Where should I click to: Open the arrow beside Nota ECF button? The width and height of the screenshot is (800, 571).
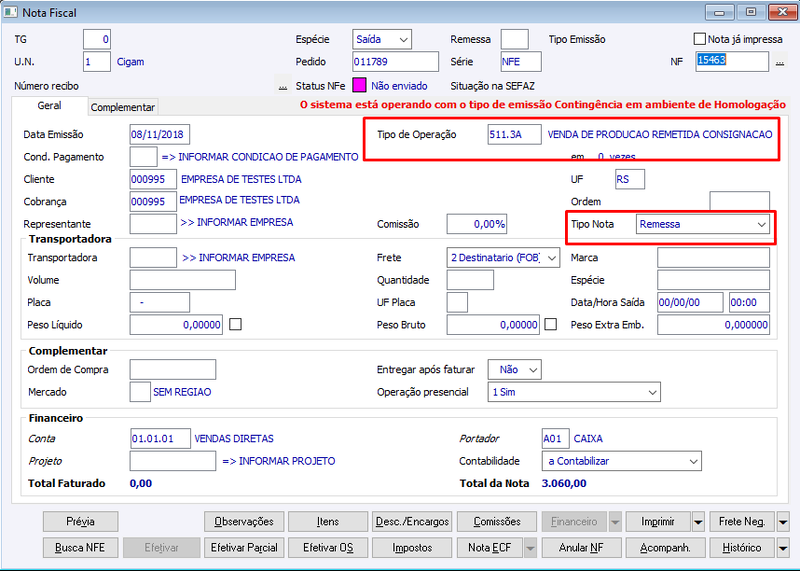point(531,548)
